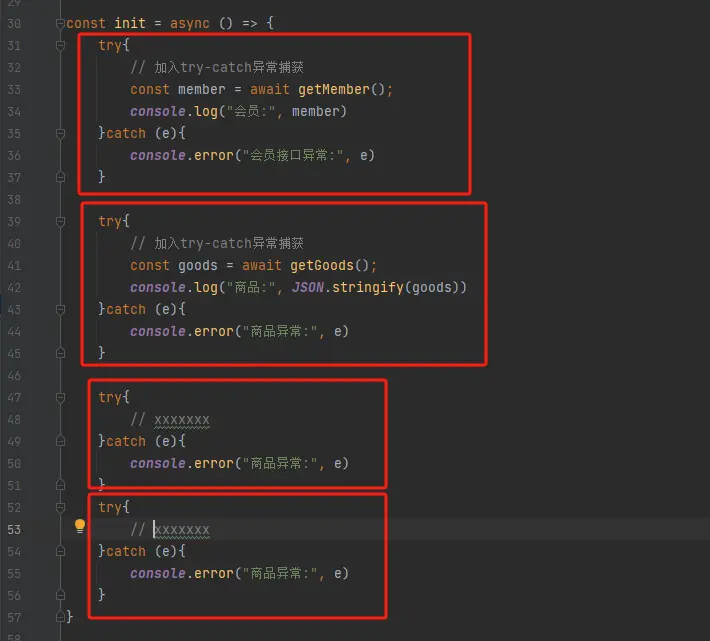Screen dimensions: 710x641
Task: Click the xxxxxxx comment on line 53
Action: (x=170, y=530)
